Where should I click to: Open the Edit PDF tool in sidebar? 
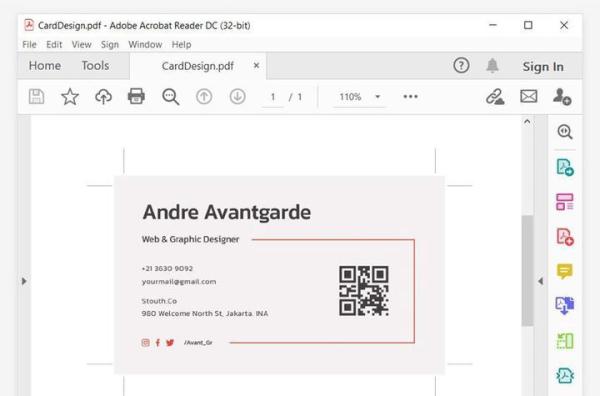[564, 202]
